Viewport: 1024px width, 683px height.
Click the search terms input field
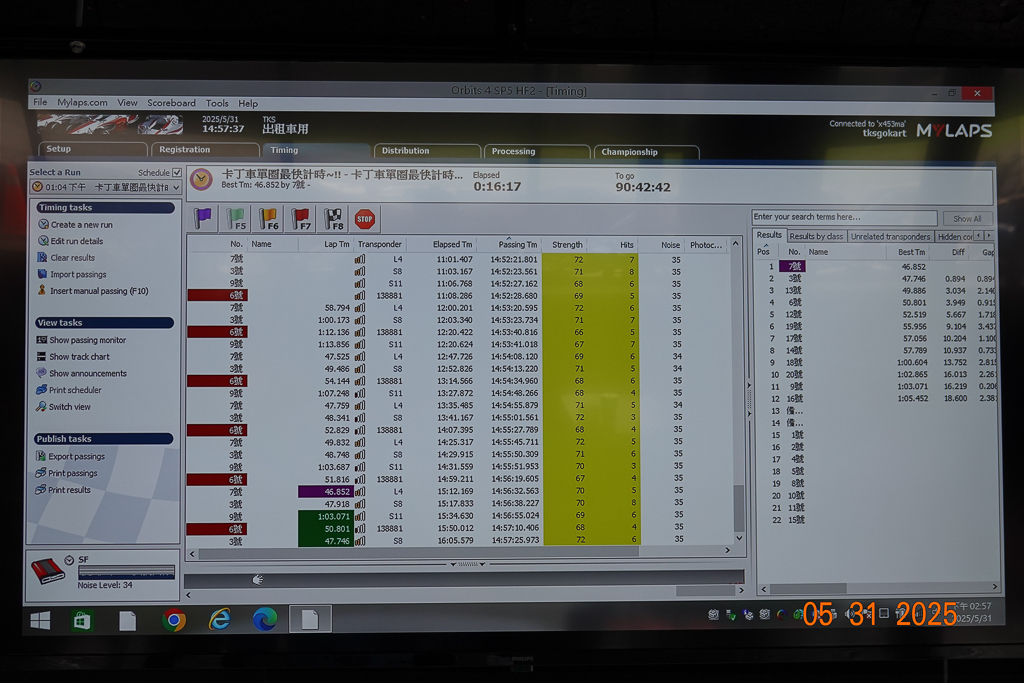point(843,217)
